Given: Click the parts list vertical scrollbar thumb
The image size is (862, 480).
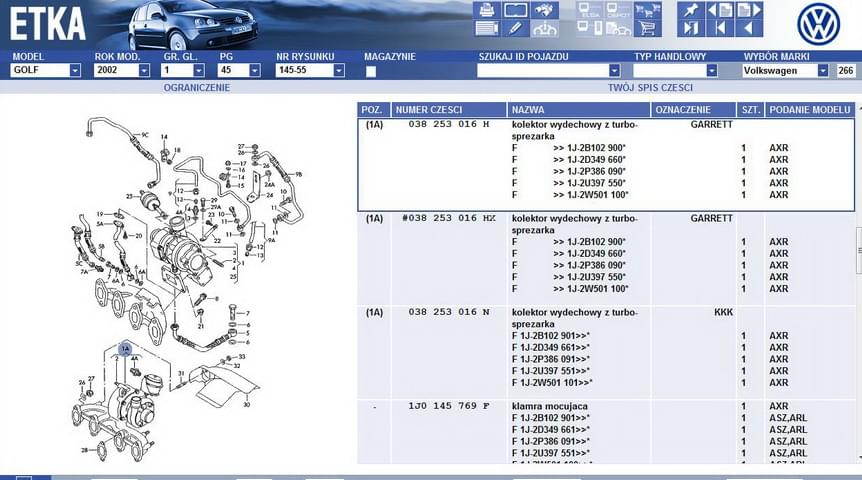Looking at the screenshot, I should 859,250.
